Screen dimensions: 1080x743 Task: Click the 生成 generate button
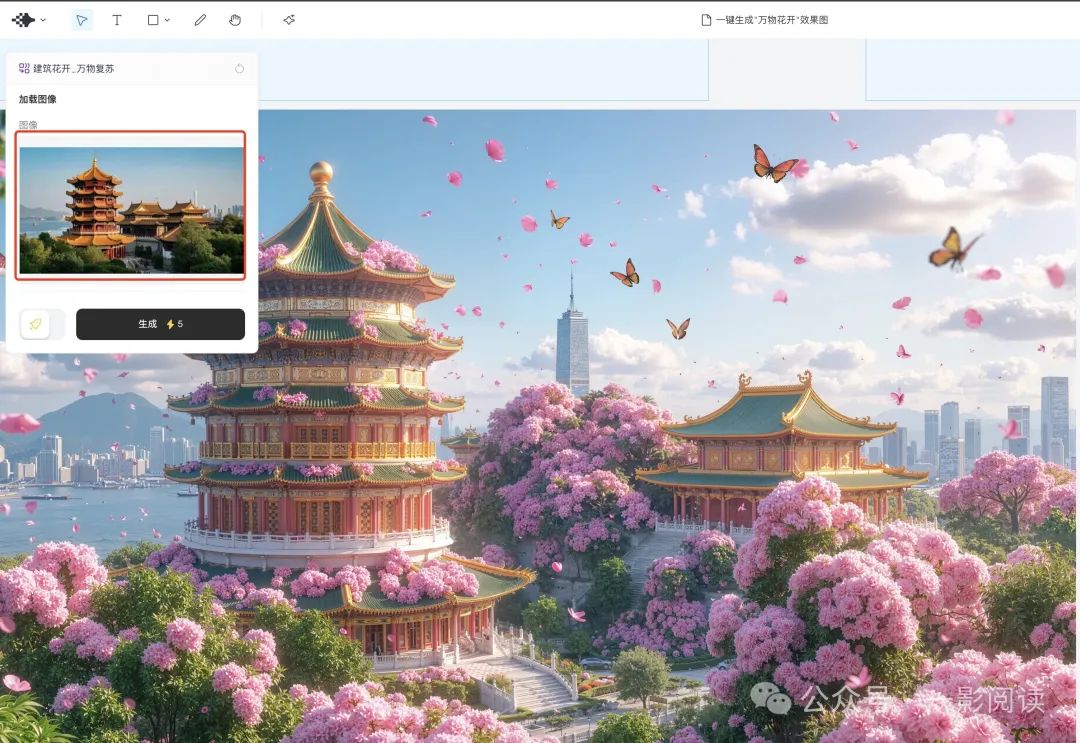[x=160, y=324]
